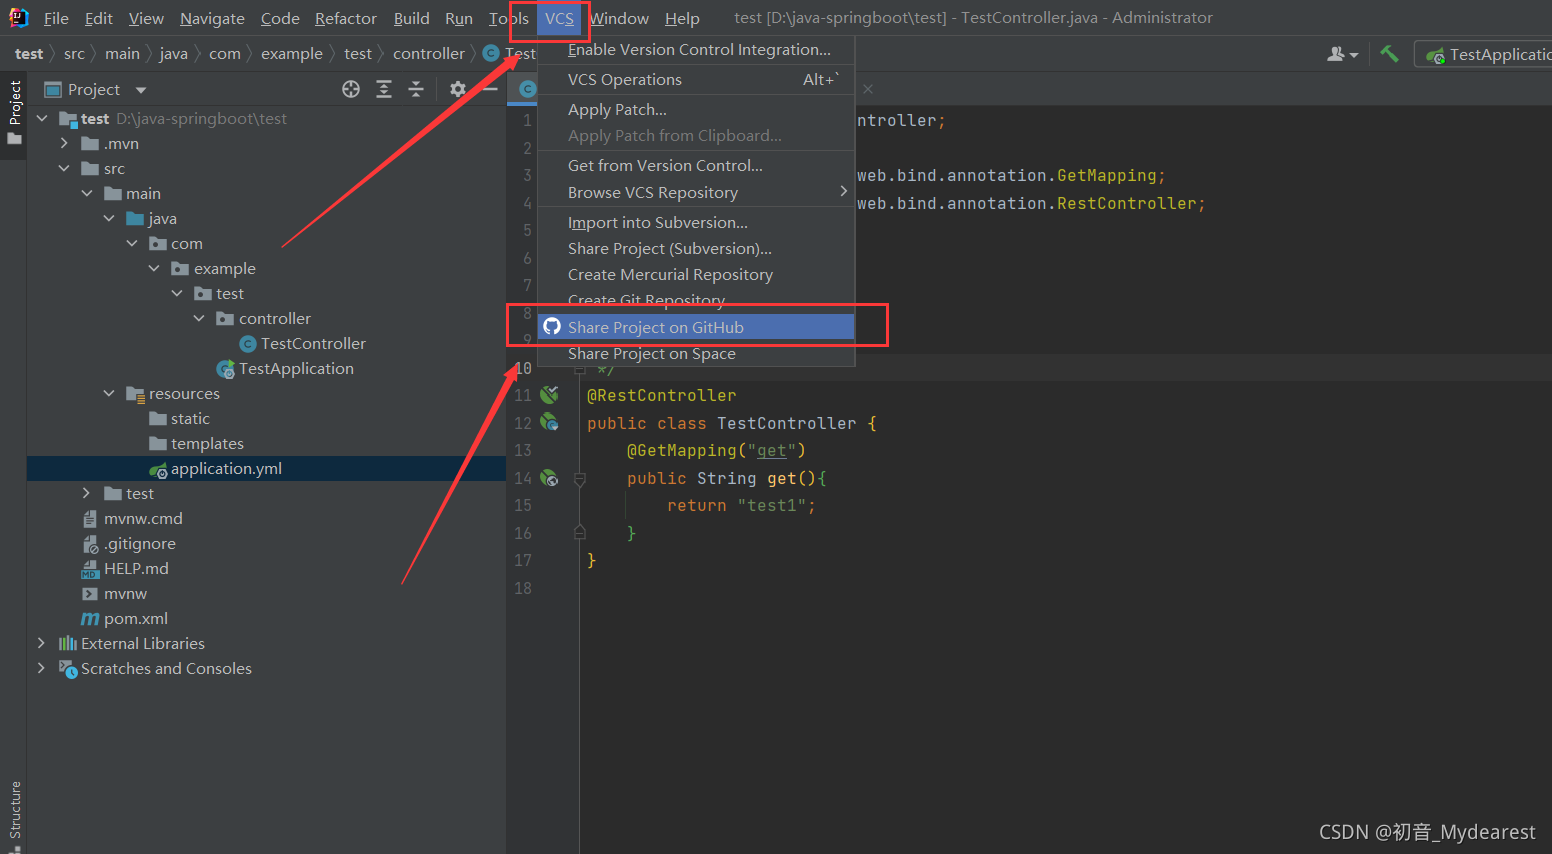Select Share Project on Space
Screen dimensions: 1552x854
[696, 353]
